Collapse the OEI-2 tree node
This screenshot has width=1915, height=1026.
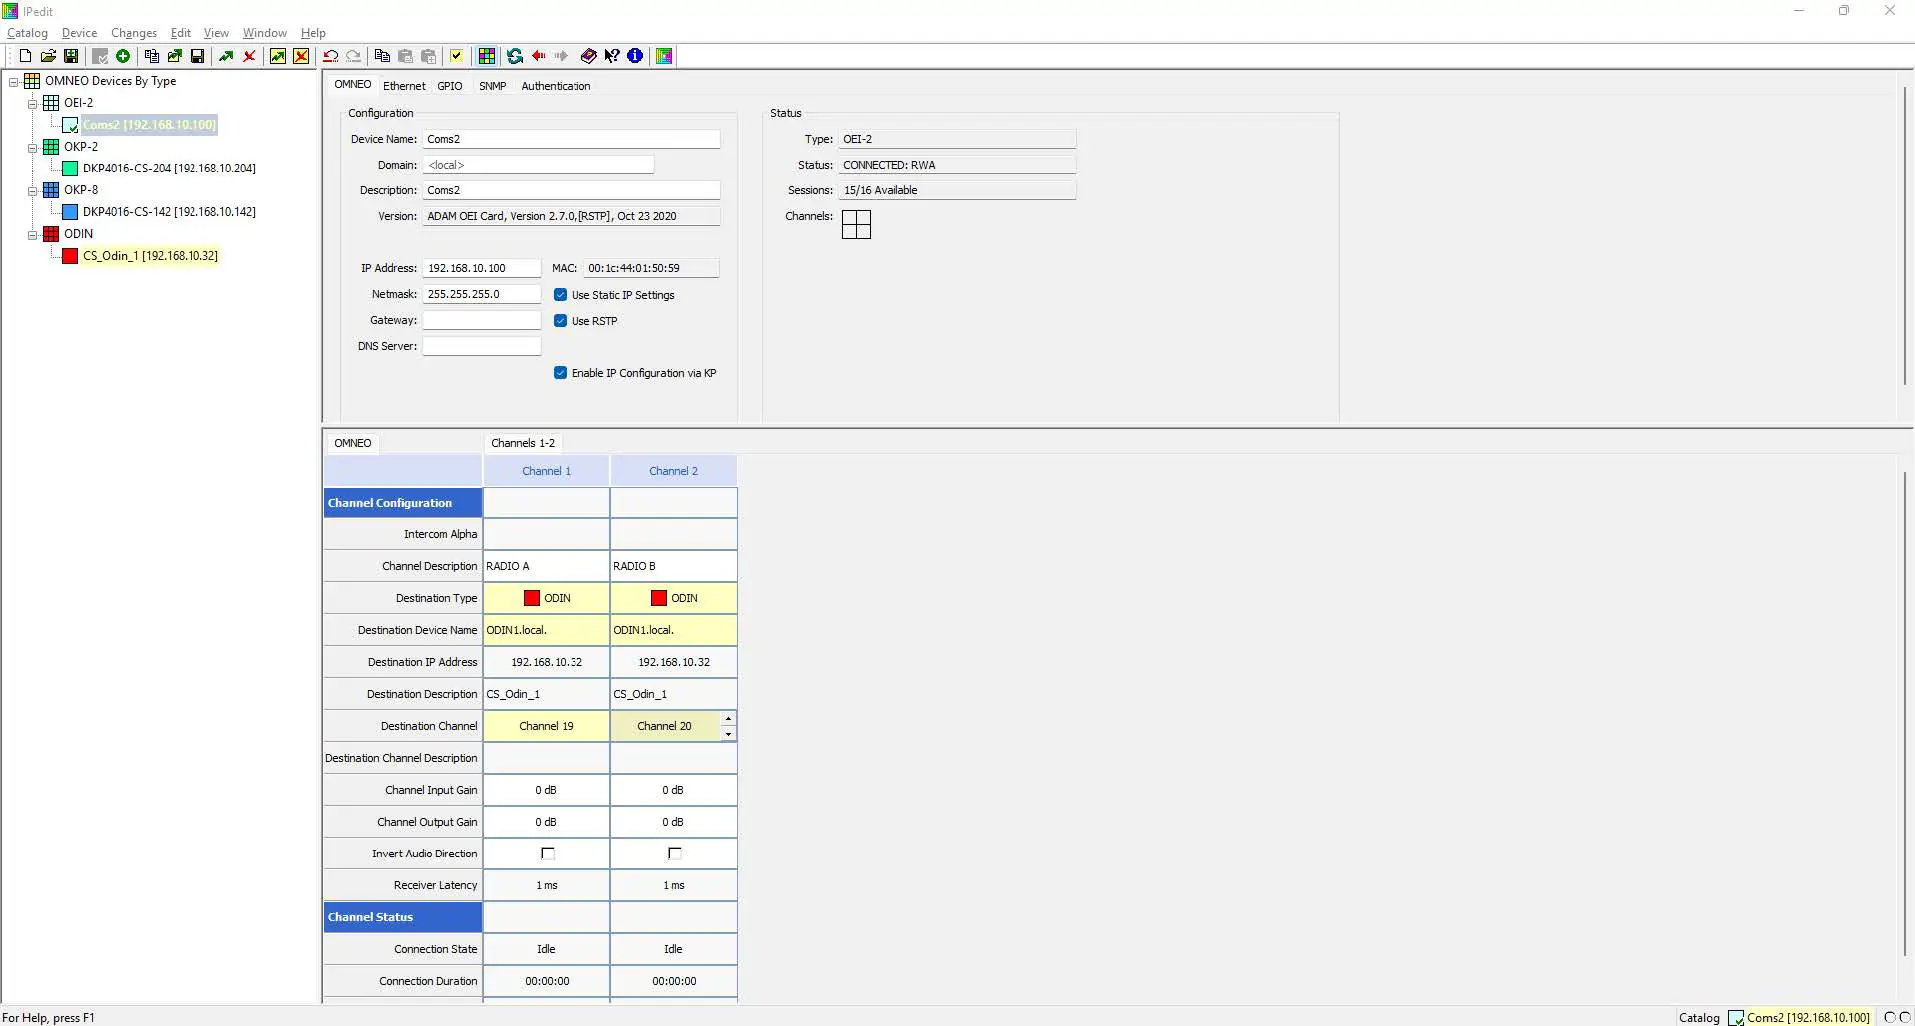[32, 103]
